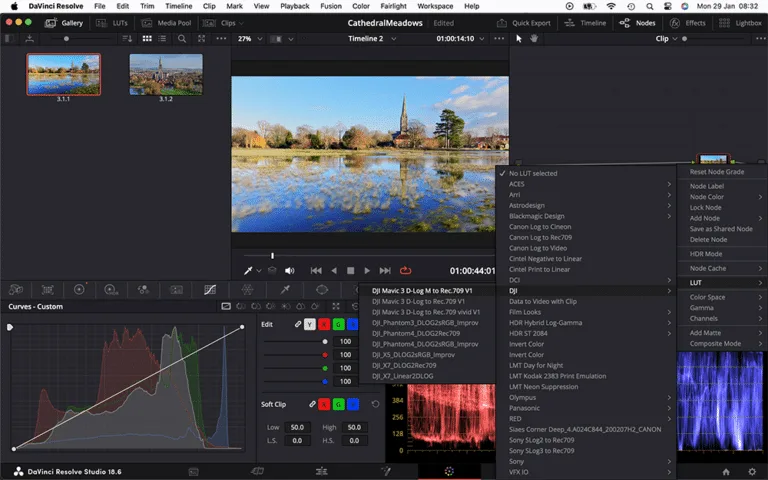Open the timecode 01:00:14:10 dropdown
The height and width of the screenshot is (480, 768).
(x=460, y=38)
